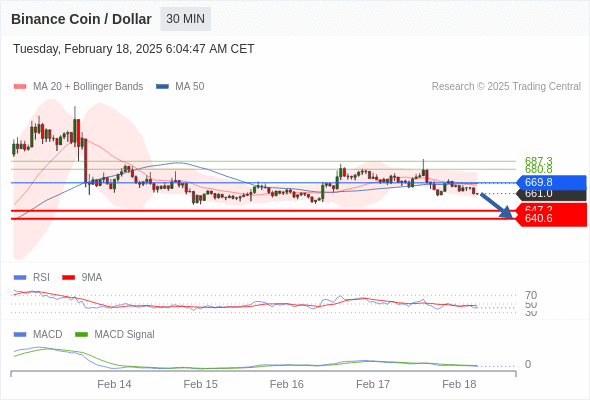Click the MA 50 blue legend swatch
The width and height of the screenshot is (590, 400).
[162, 87]
